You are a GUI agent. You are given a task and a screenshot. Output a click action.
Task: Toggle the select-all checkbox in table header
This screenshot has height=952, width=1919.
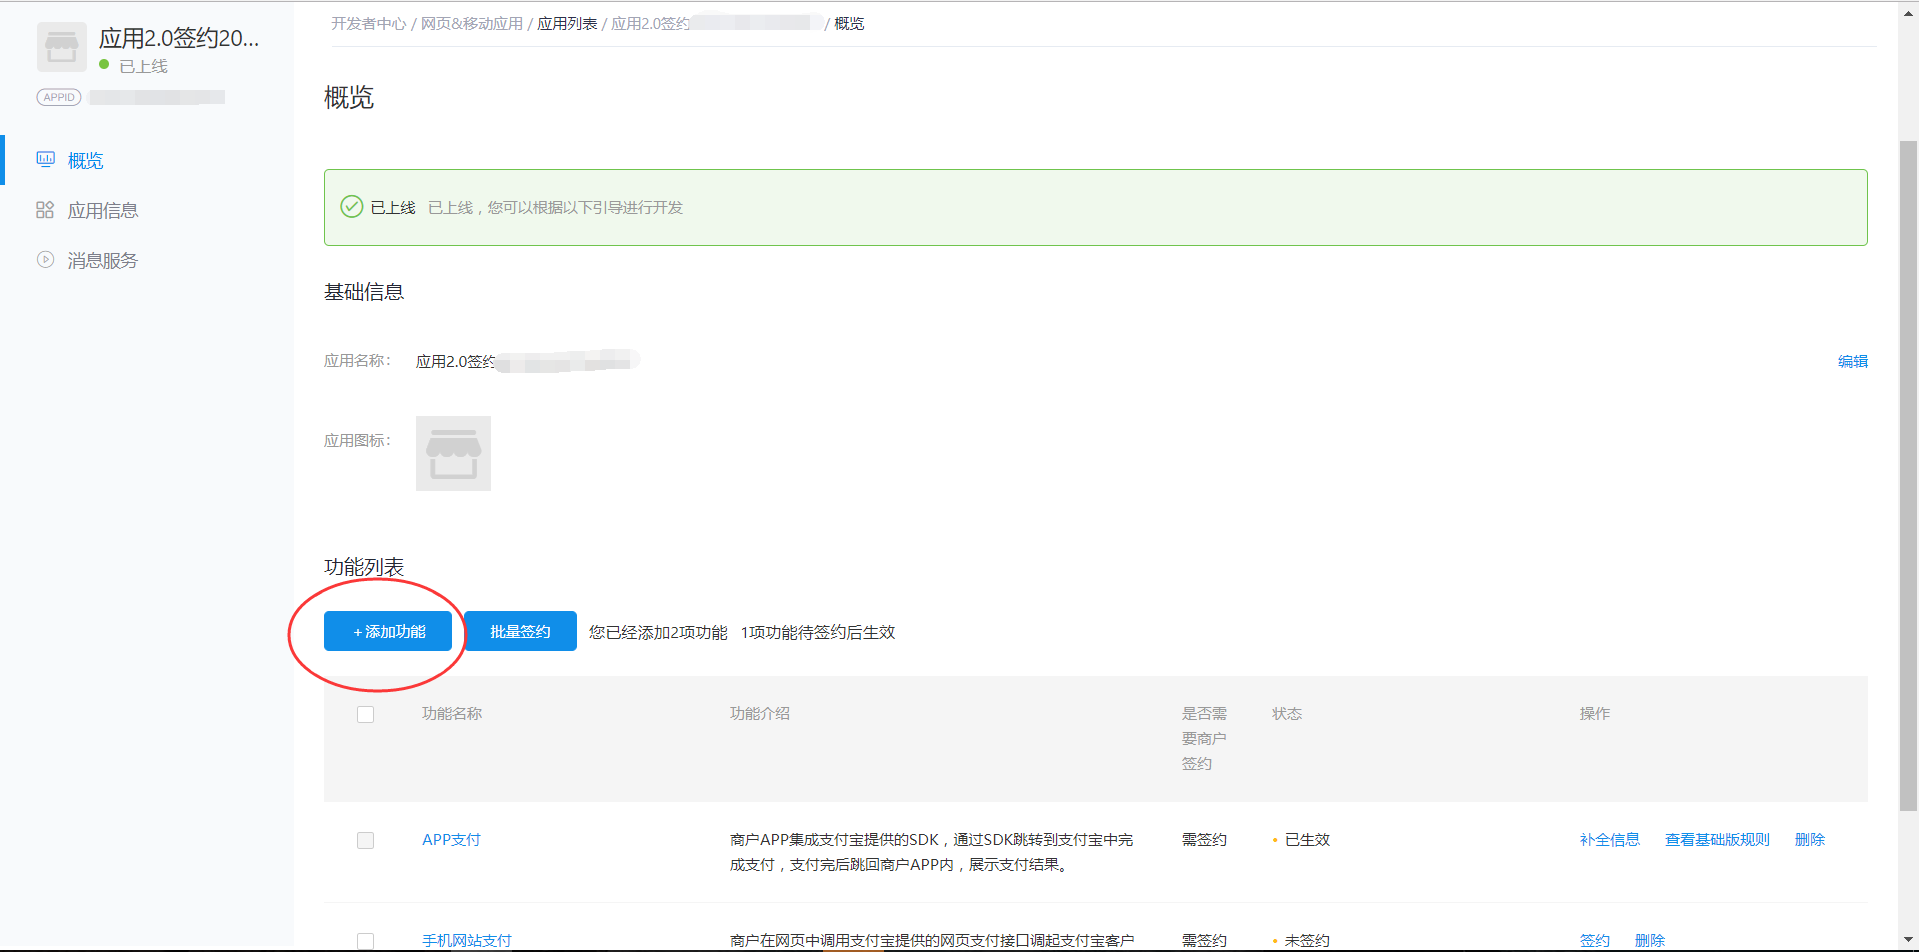pos(366,714)
